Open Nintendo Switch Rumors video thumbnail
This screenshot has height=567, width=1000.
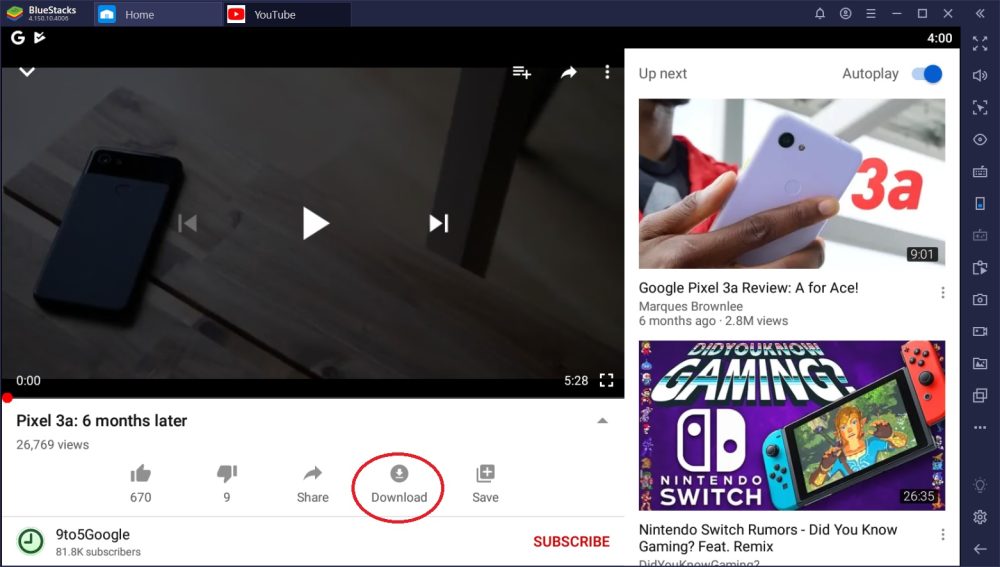coord(791,425)
